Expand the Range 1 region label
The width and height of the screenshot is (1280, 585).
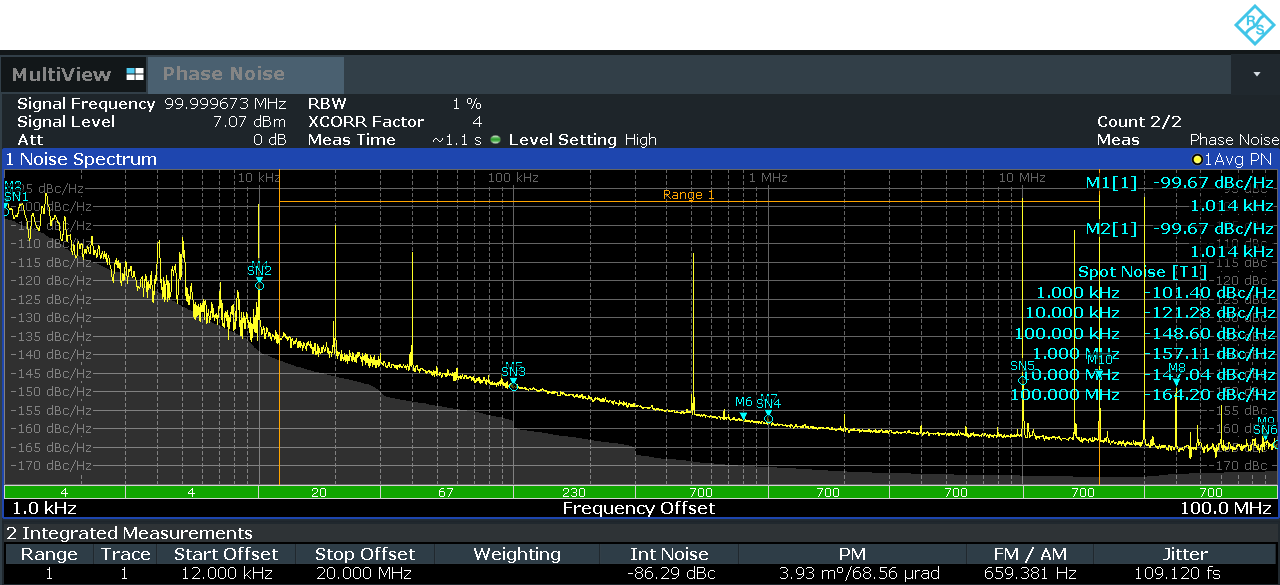[687, 194]
